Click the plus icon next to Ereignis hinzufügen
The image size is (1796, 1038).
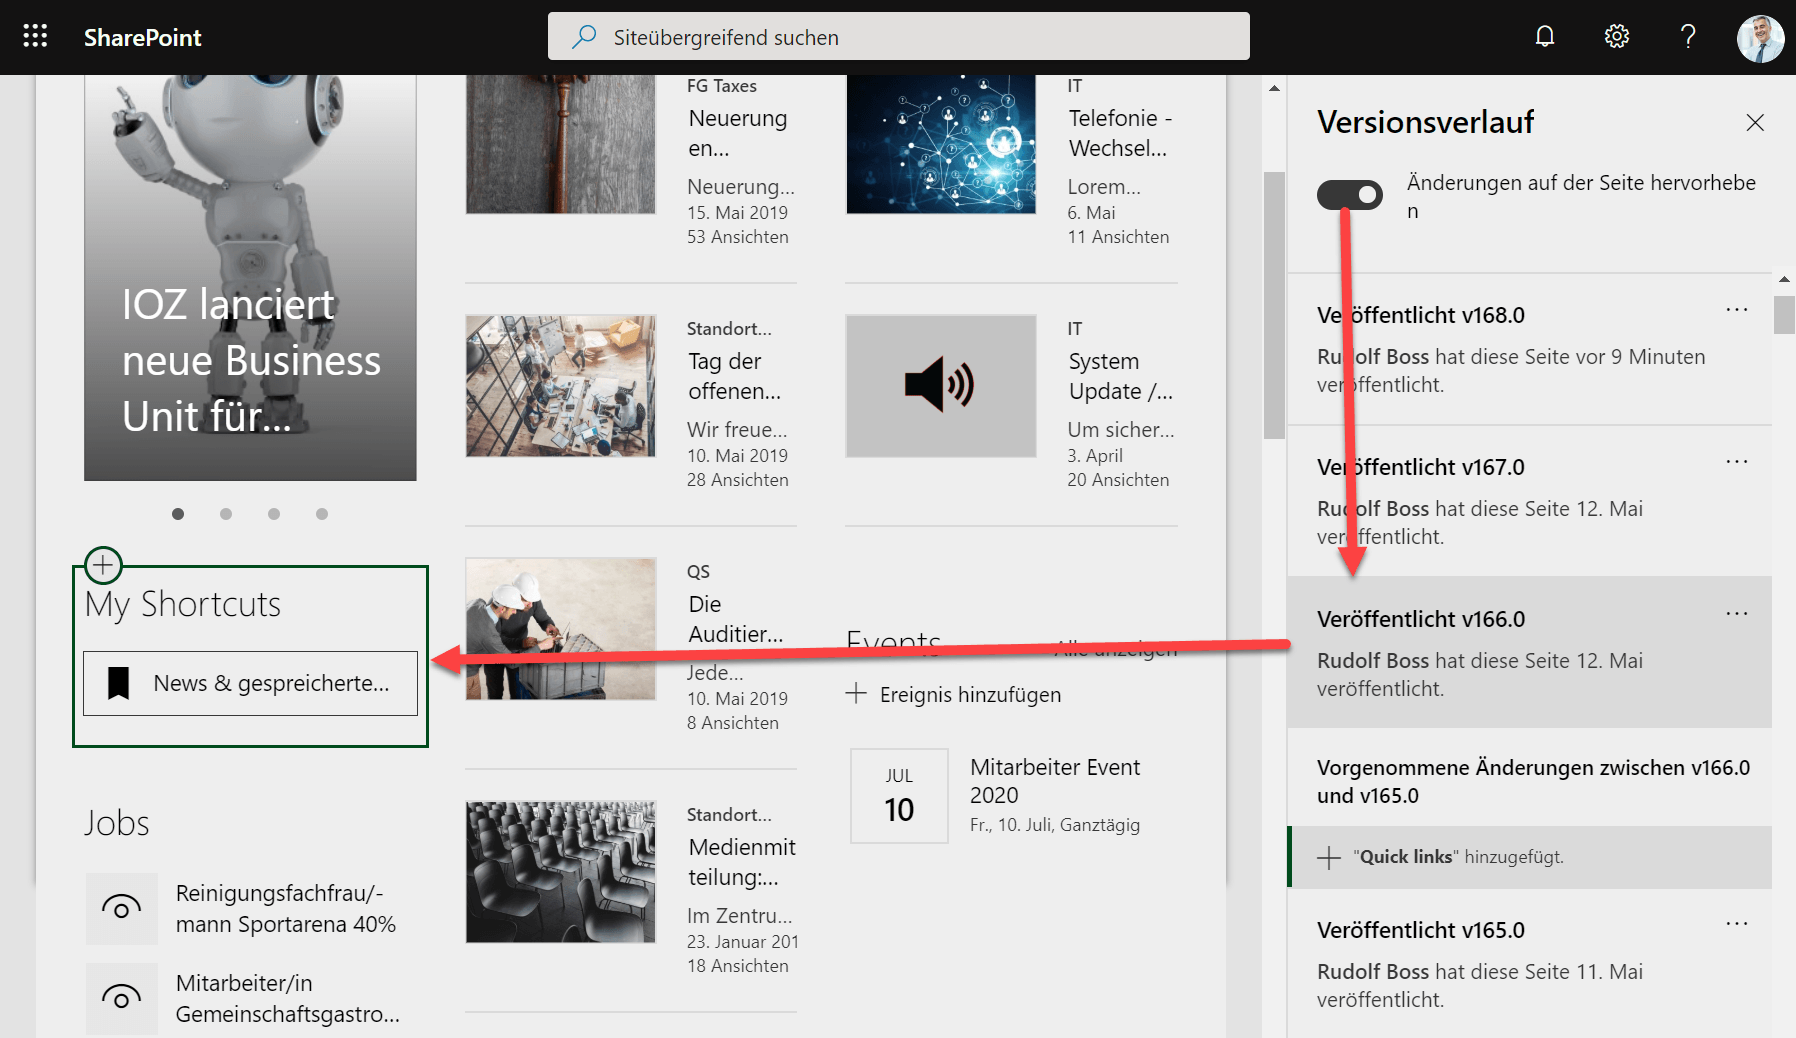coord(856,693)
